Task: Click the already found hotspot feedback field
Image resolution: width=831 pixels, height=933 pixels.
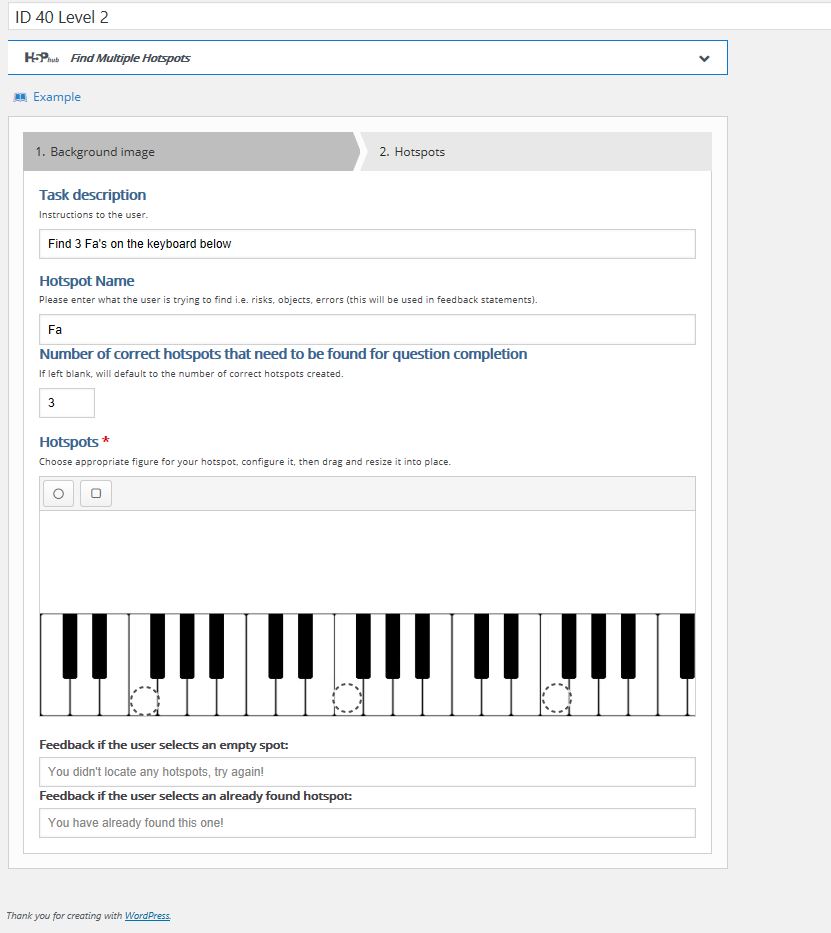Action: [367, 823]
